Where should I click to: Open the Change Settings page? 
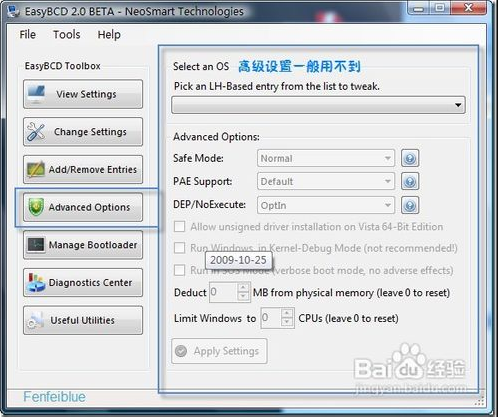pos(83,132)
